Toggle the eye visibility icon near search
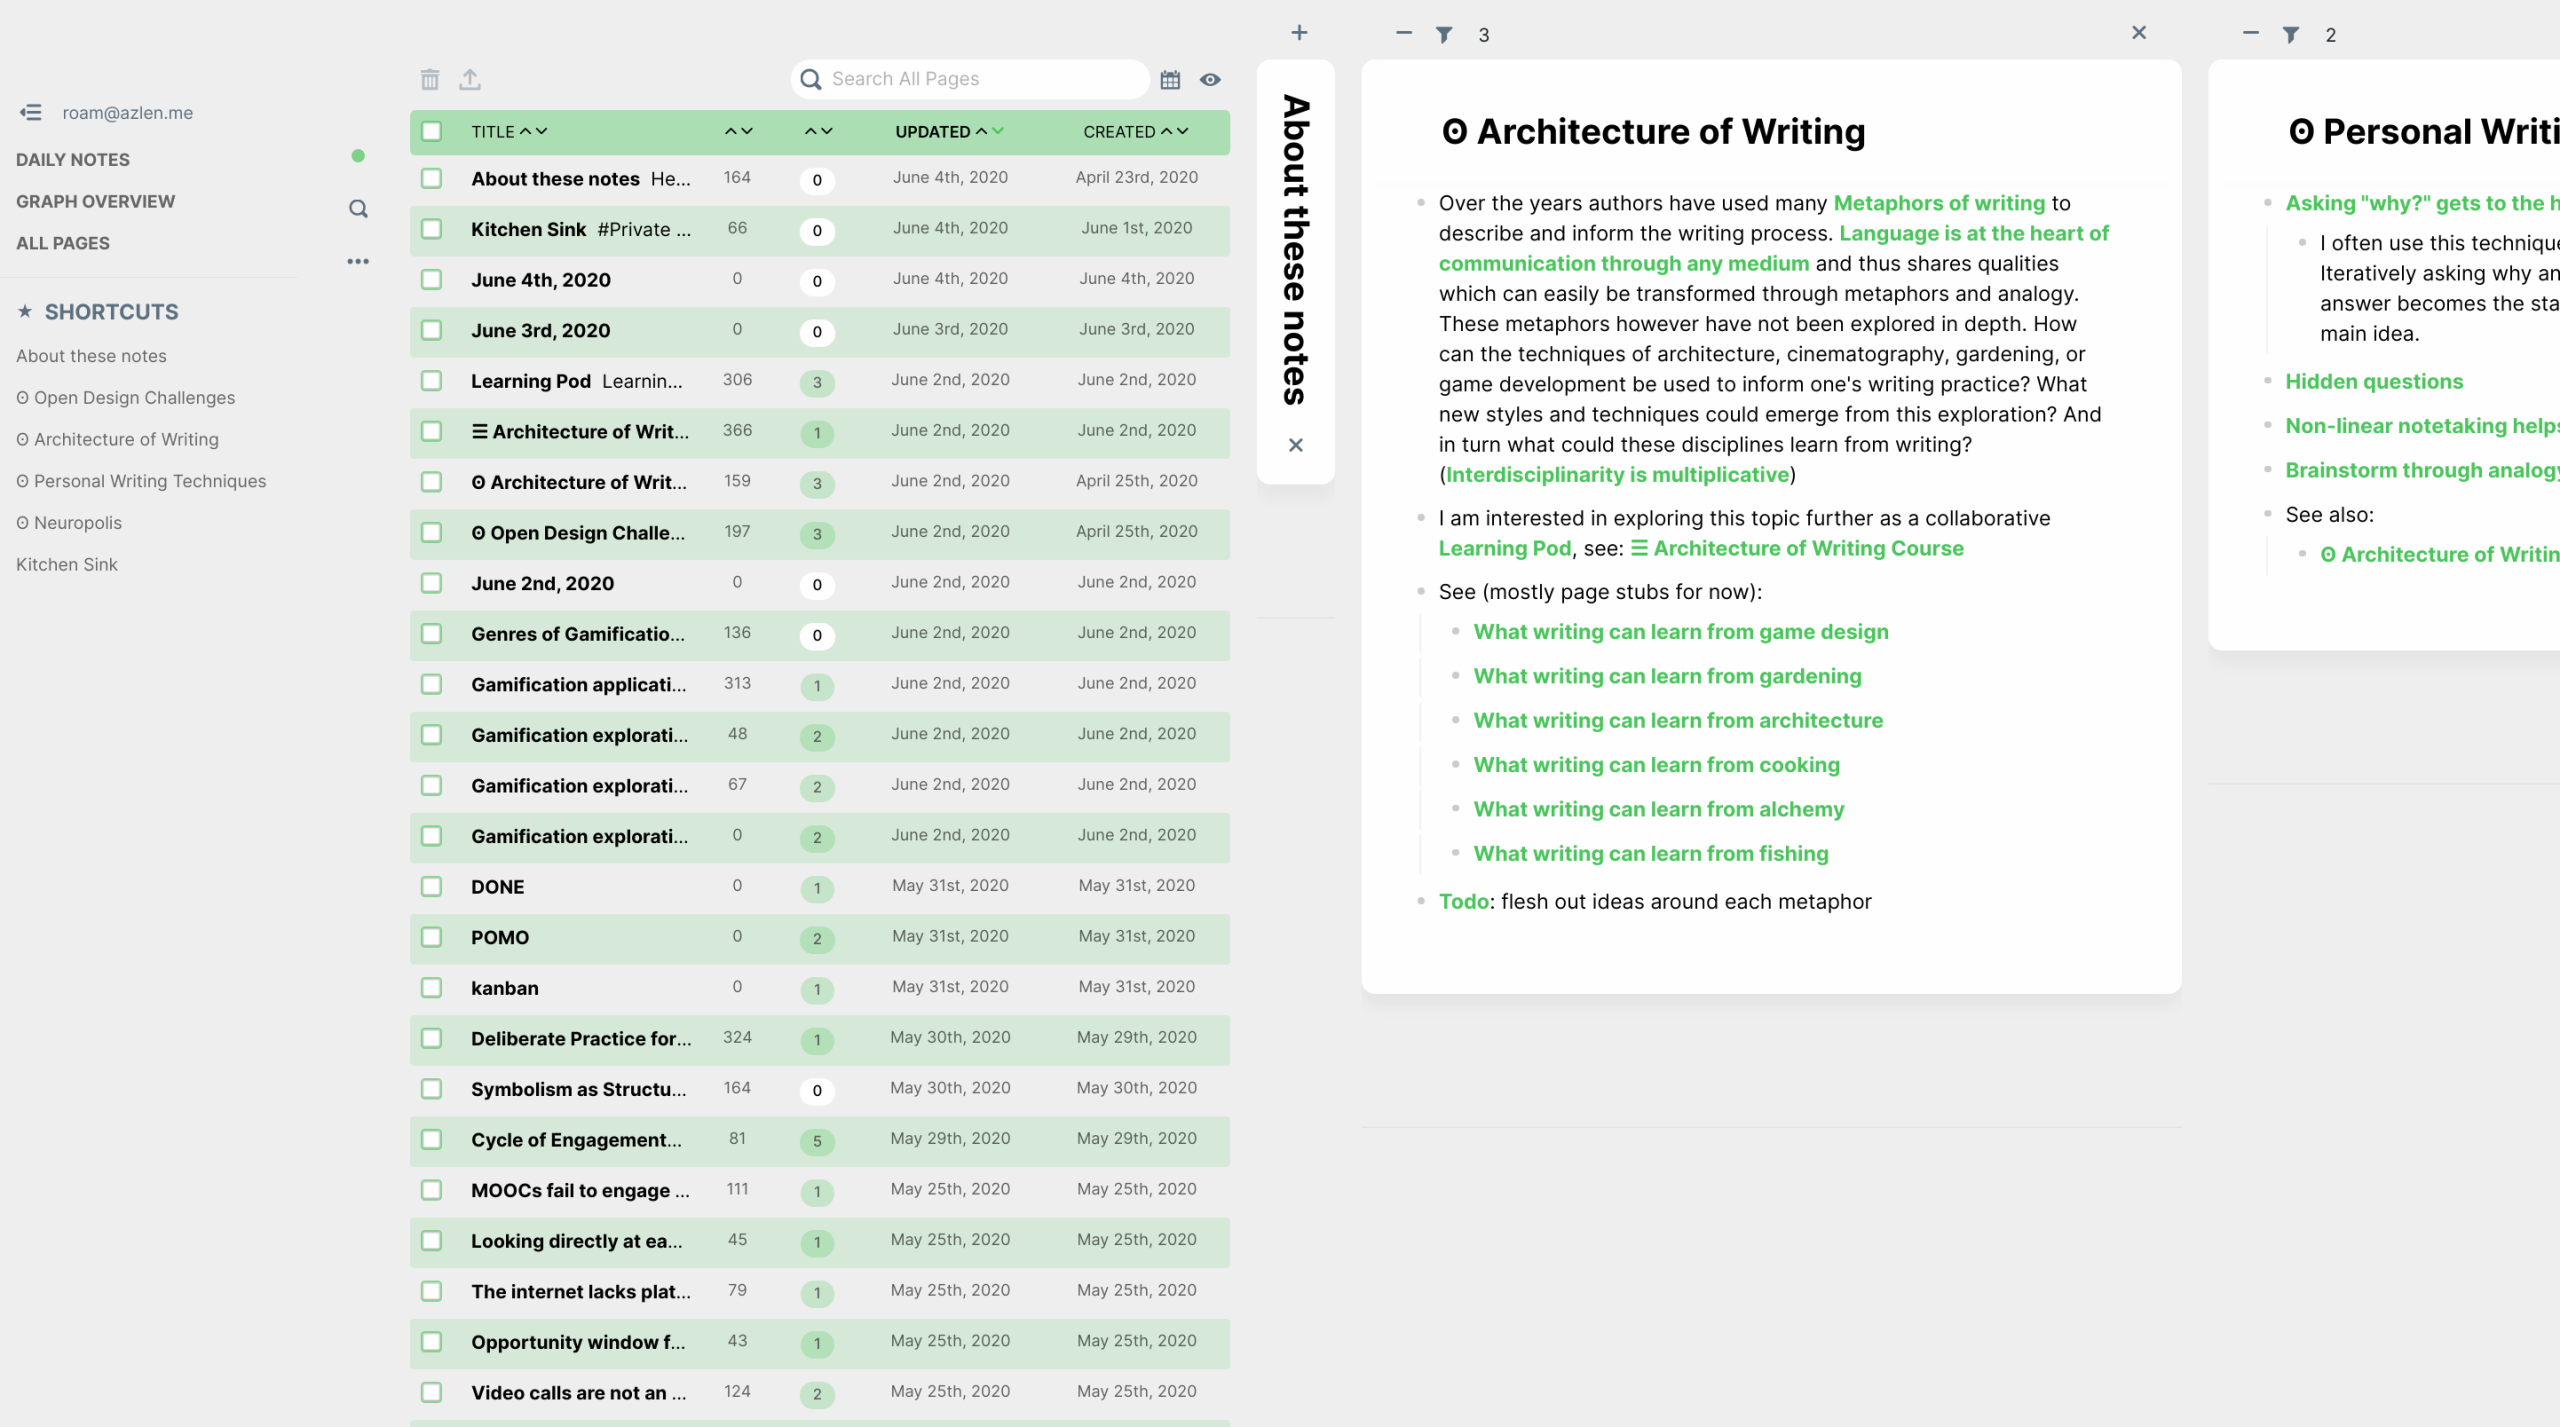The width and height of the screenshot is (2560, 1427). tap(1210, 80)
